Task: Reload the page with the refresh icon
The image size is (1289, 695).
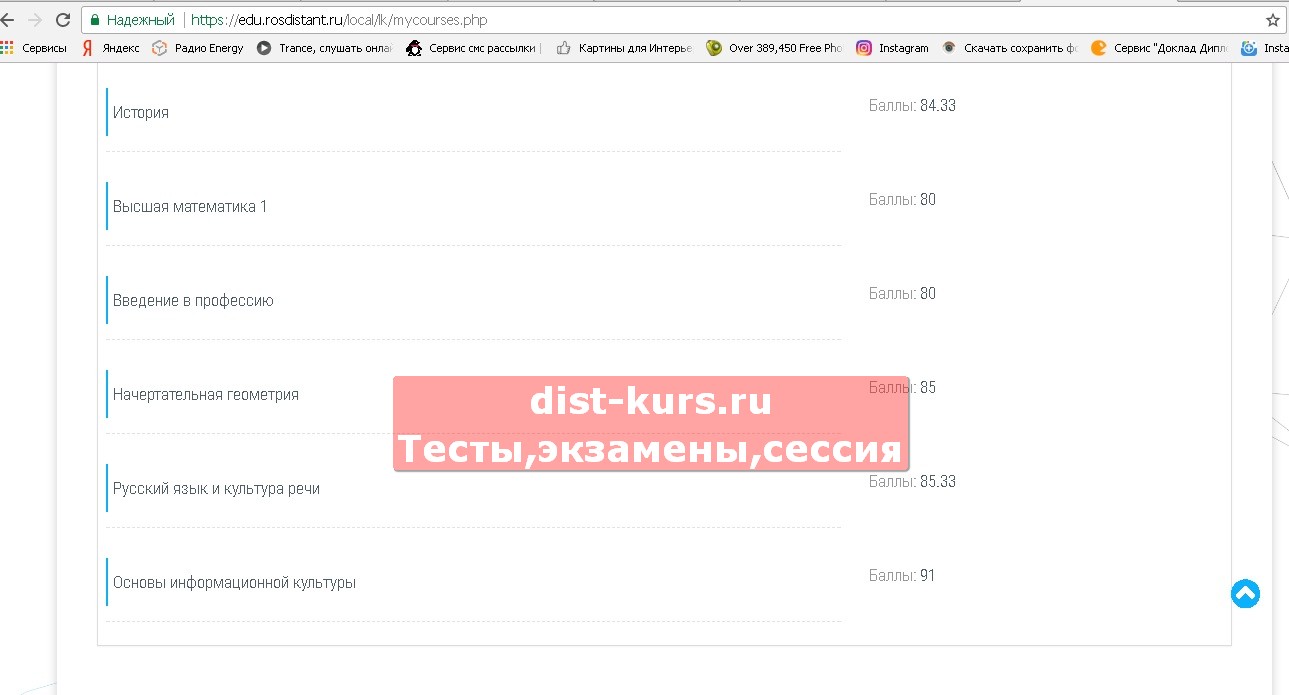Action: 63,20
